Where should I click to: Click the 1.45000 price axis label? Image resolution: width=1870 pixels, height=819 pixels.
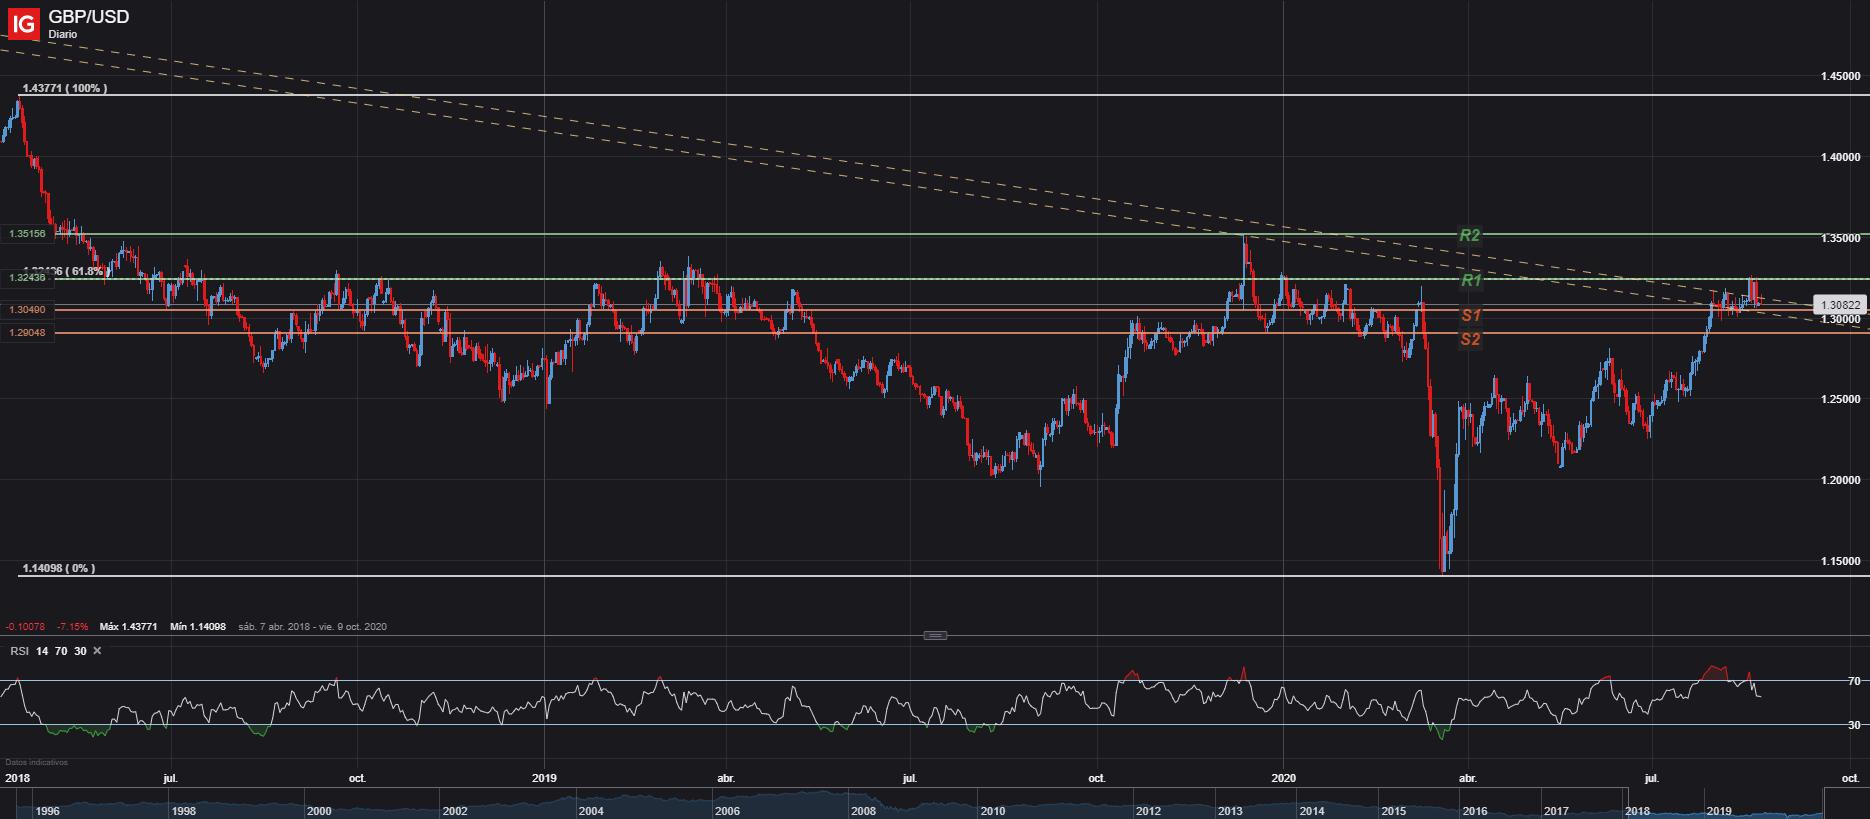1840,76
